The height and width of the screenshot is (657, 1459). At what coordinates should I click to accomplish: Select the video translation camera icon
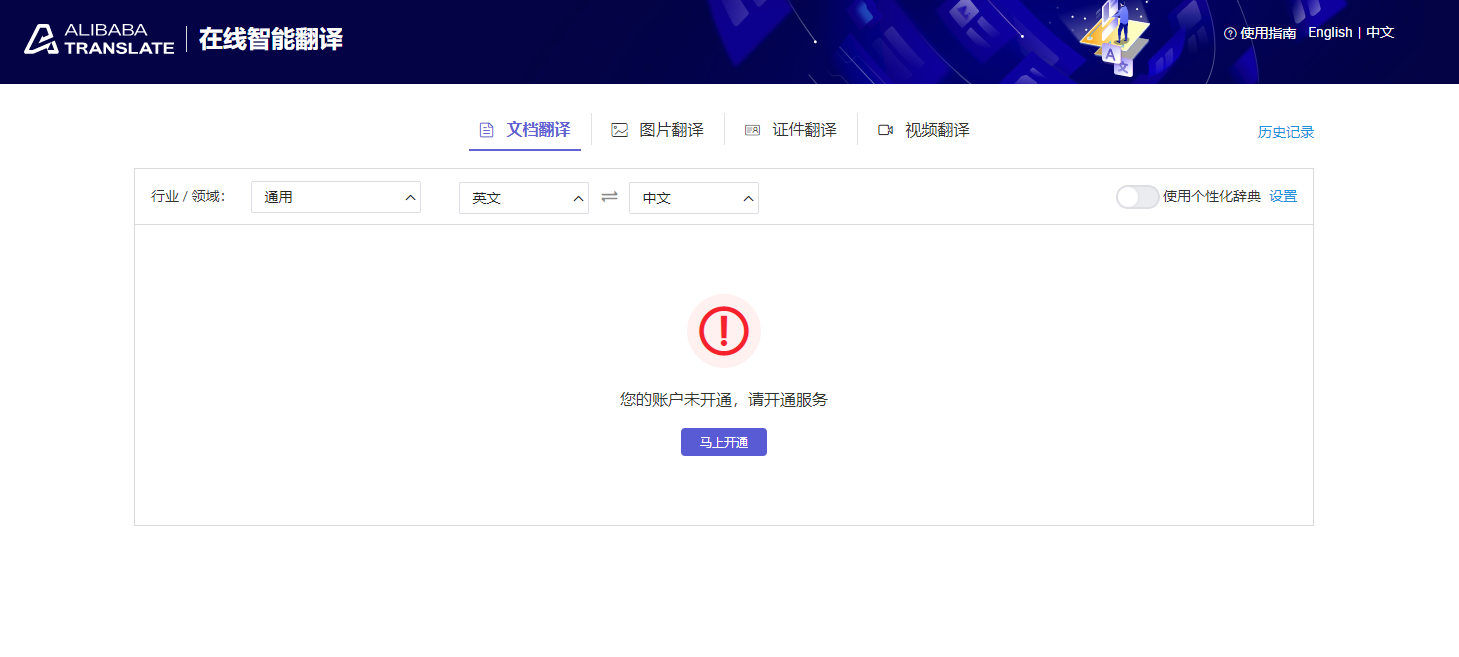click(885, 129)
